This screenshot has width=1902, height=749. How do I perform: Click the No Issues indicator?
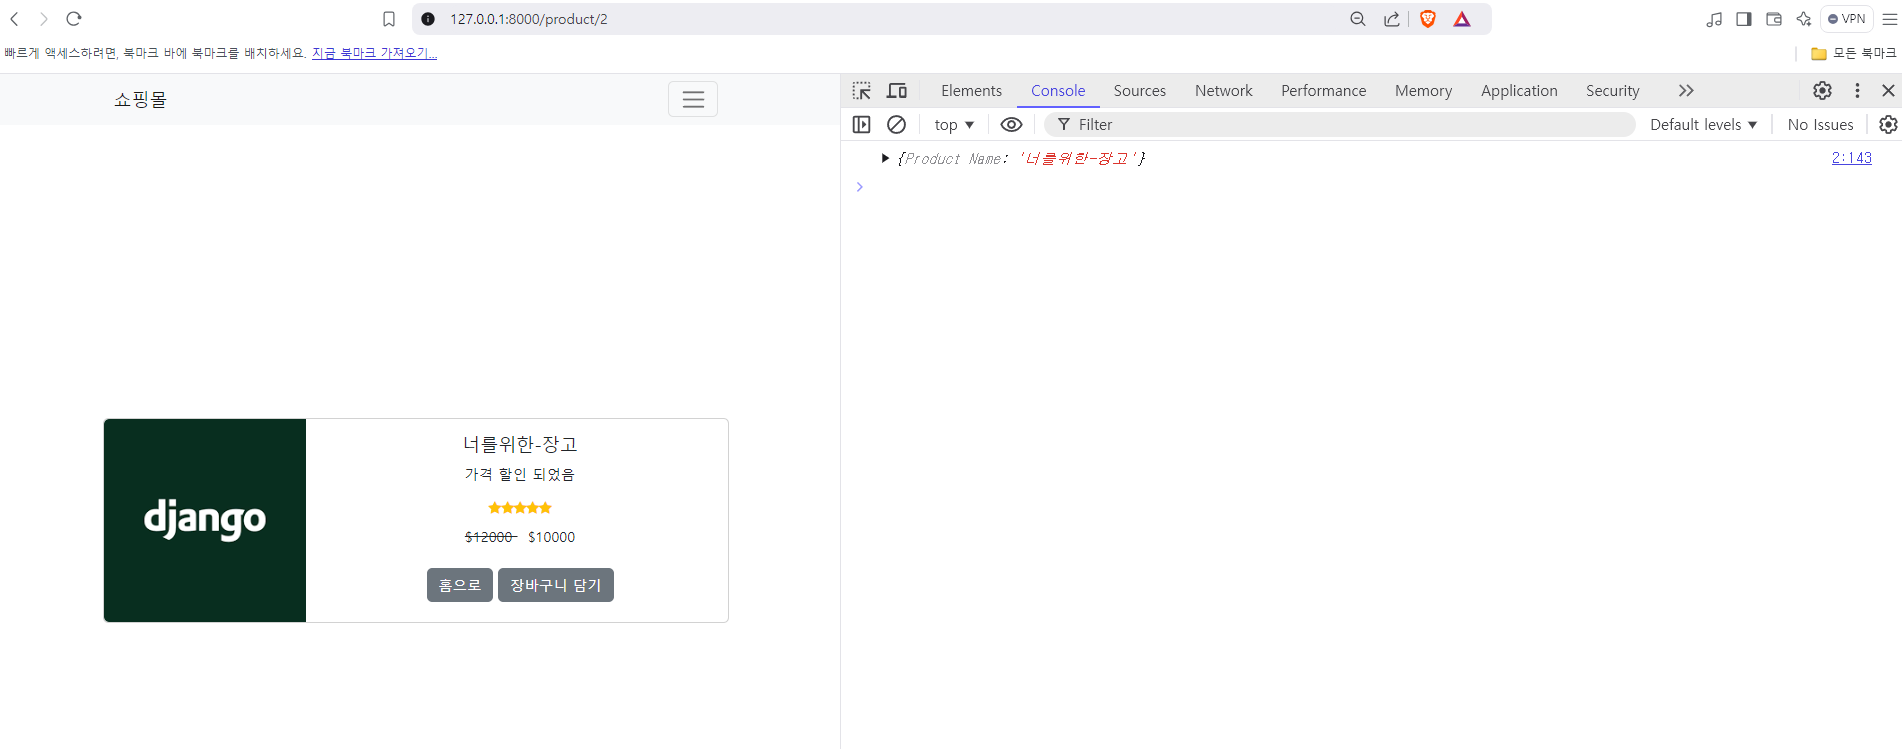(1821, 125)
